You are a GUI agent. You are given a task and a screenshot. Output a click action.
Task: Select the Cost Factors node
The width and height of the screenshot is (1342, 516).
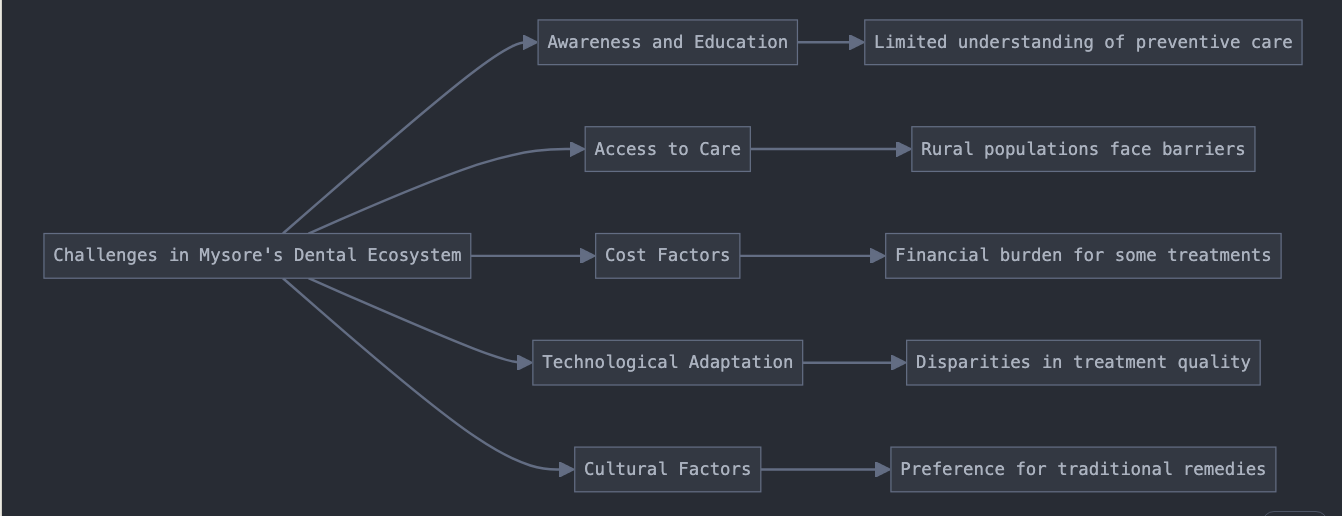[x=667, y=256]
